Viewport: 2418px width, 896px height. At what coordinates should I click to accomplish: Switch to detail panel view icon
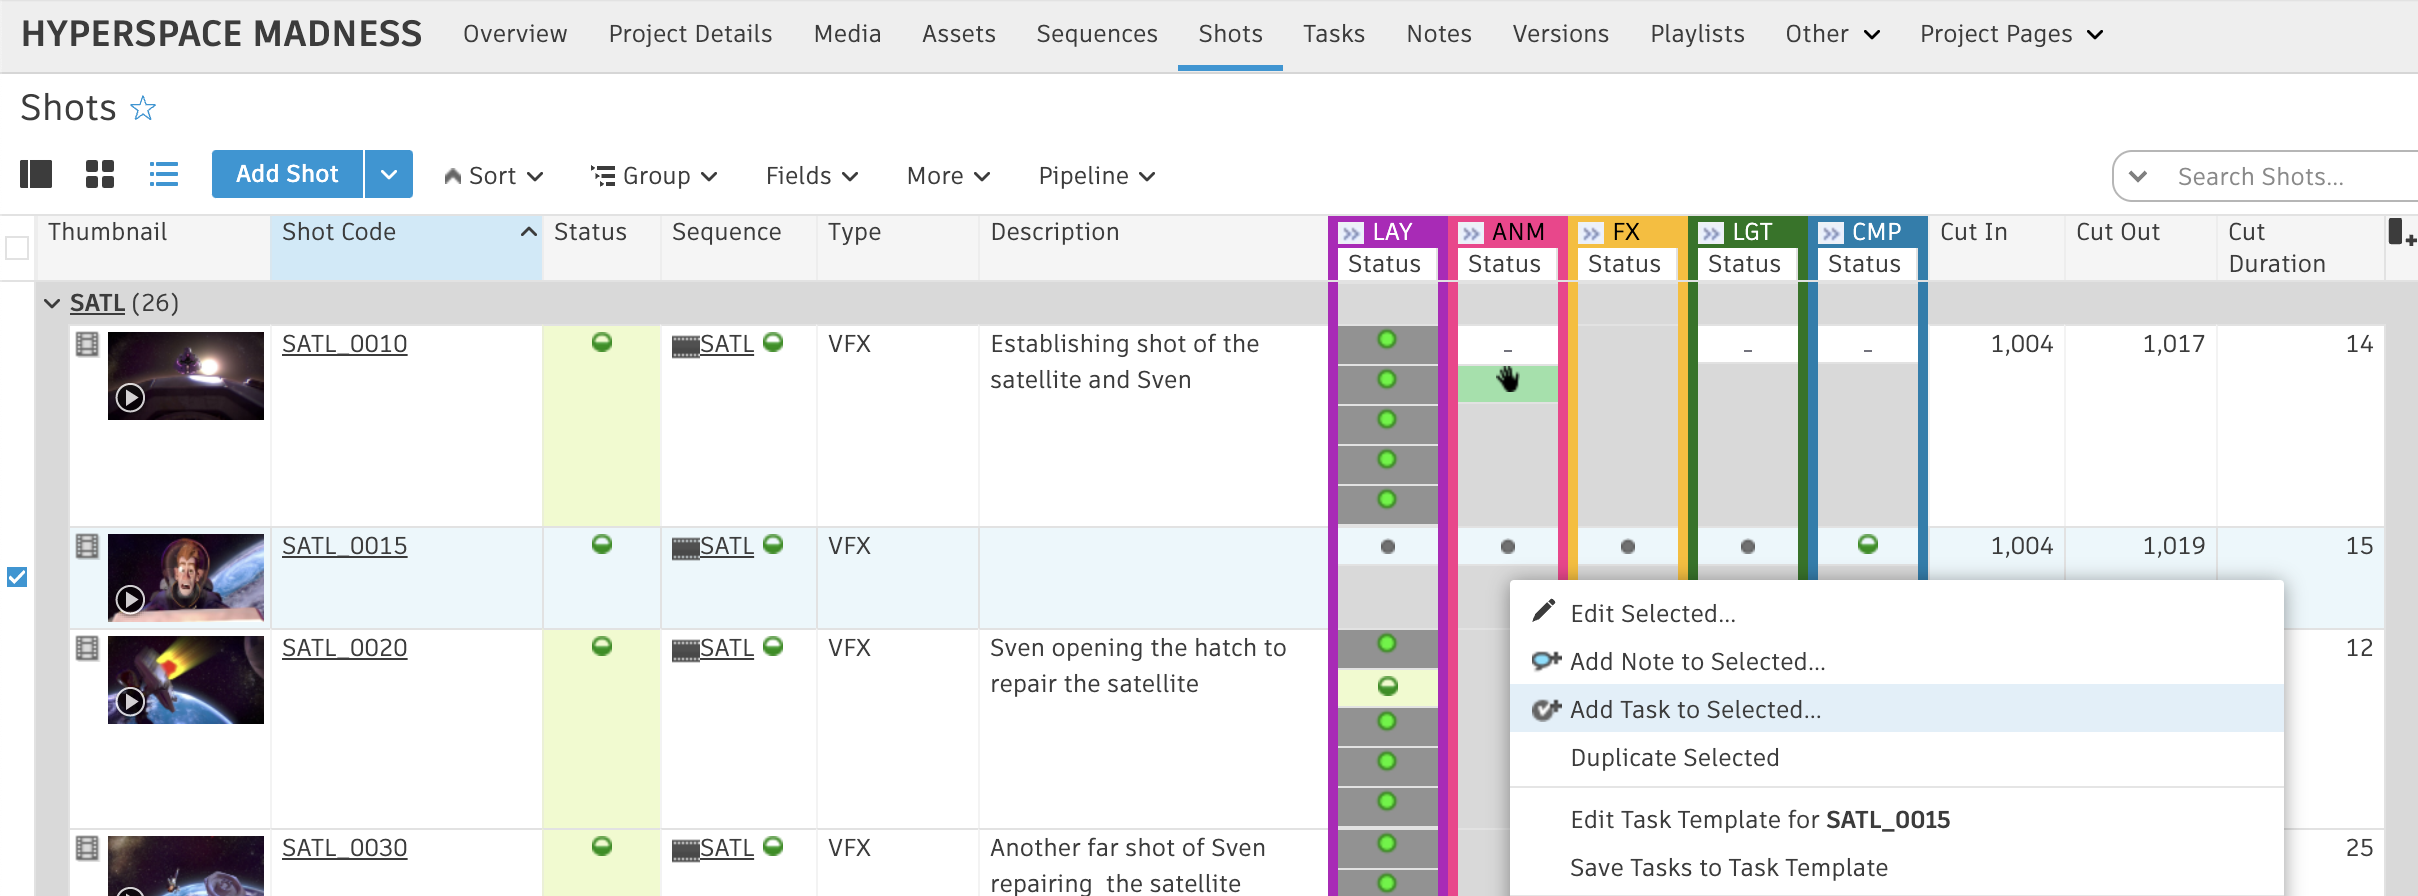coord(36,175)
